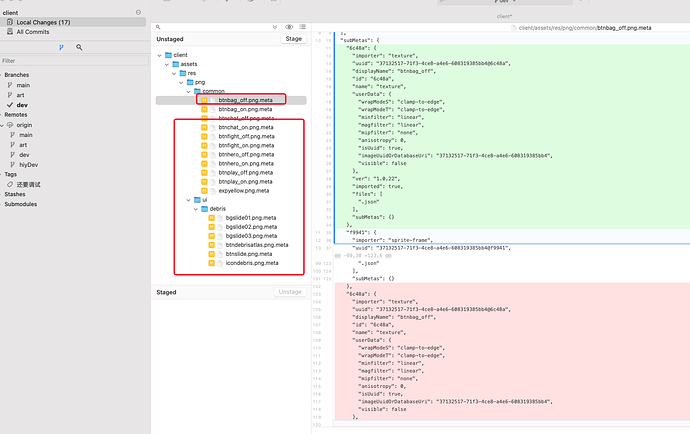Select file btnchat_on.png.meta
Viewport: 690px width, 434px height.
[246, 127]
